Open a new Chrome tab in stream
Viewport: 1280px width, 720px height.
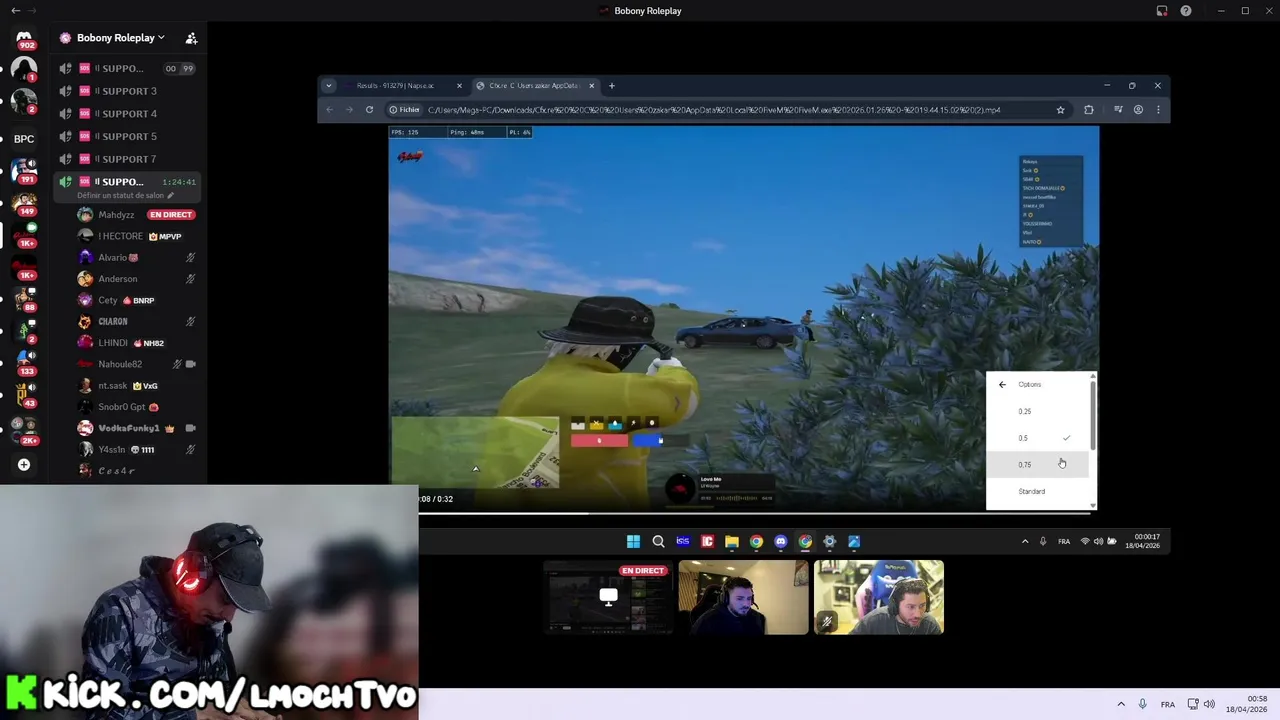point(612,86)
